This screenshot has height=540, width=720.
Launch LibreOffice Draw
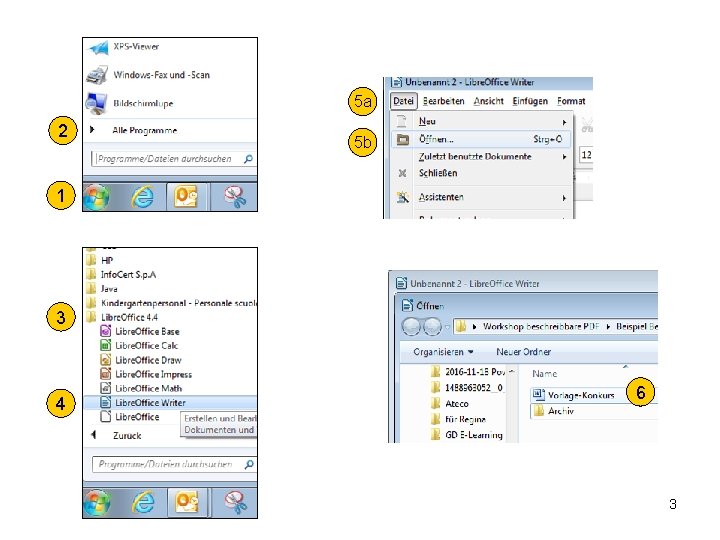point(141,360)
